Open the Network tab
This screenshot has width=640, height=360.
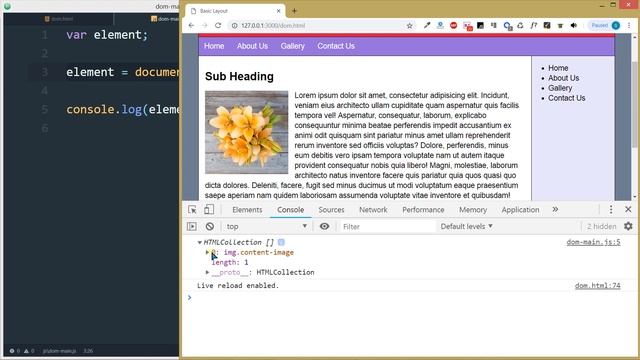373,210
